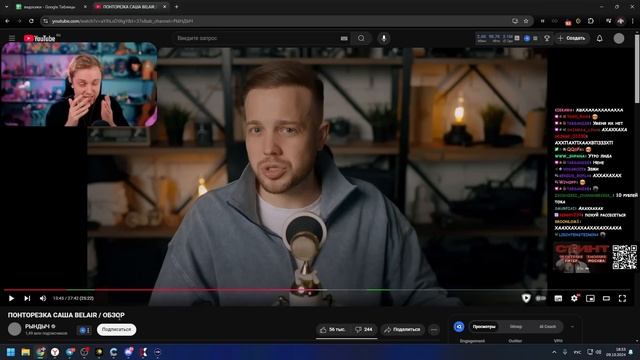Click the РЫНДЫЧ channel avatar
This screenshot has height=360, width=640.
coord(15,329)
